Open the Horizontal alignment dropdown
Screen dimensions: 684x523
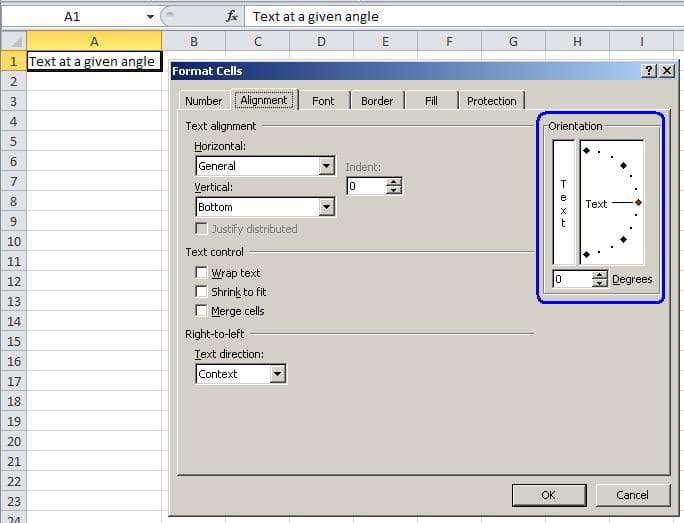326,167
